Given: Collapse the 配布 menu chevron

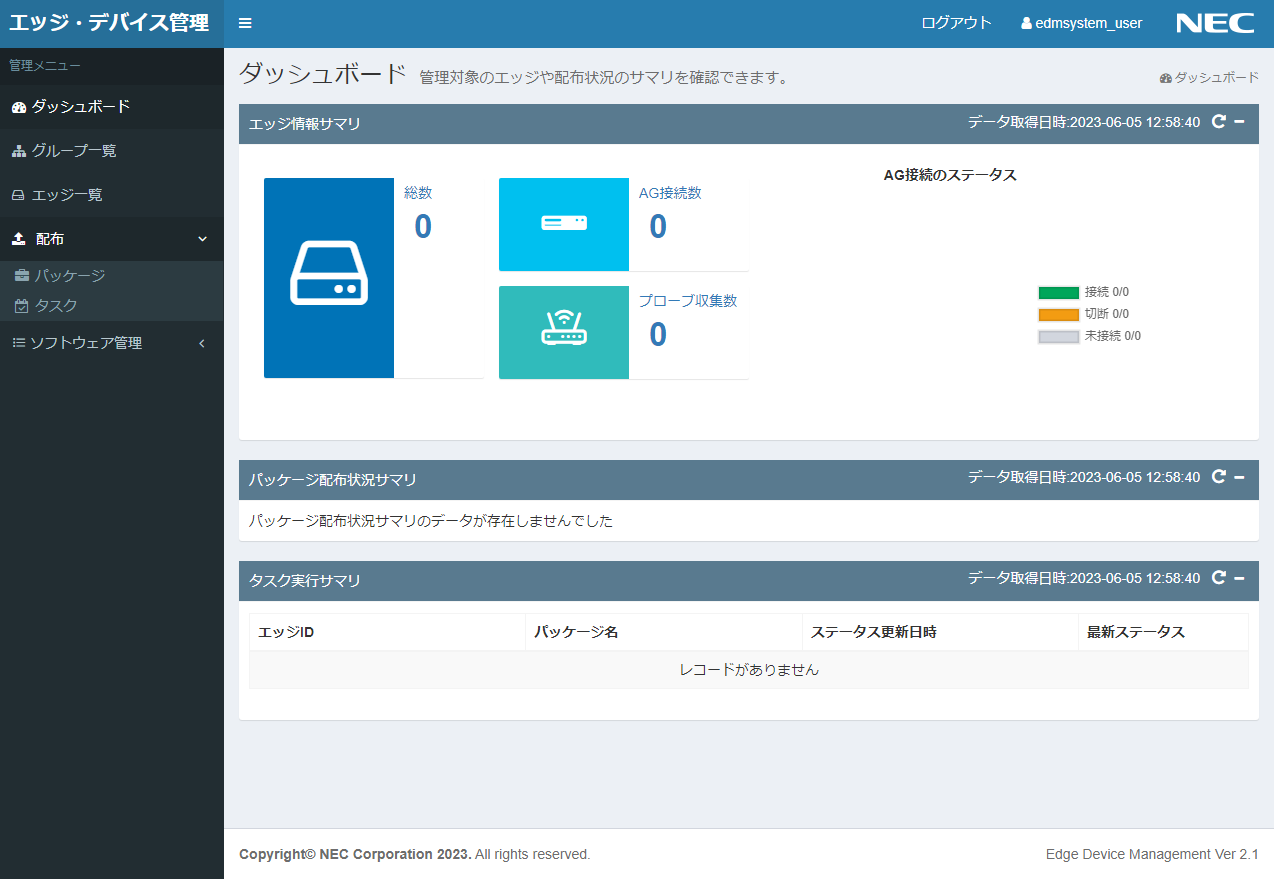Looking at the screenshot, I should (x=202, y=239).
